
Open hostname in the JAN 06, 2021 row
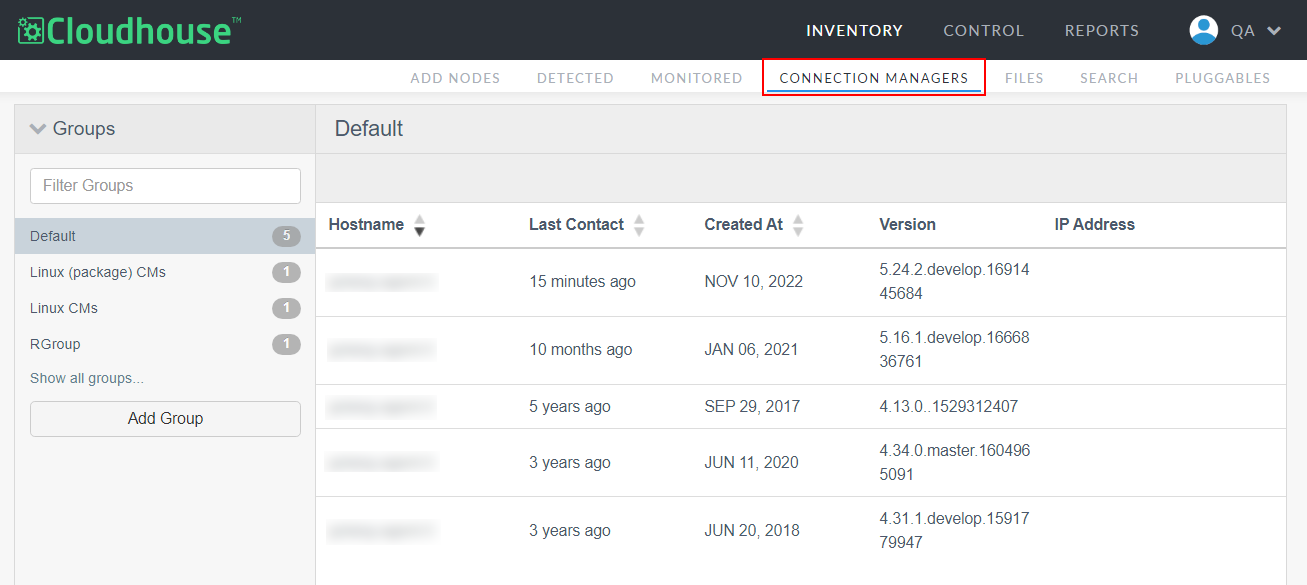point(382,350)
